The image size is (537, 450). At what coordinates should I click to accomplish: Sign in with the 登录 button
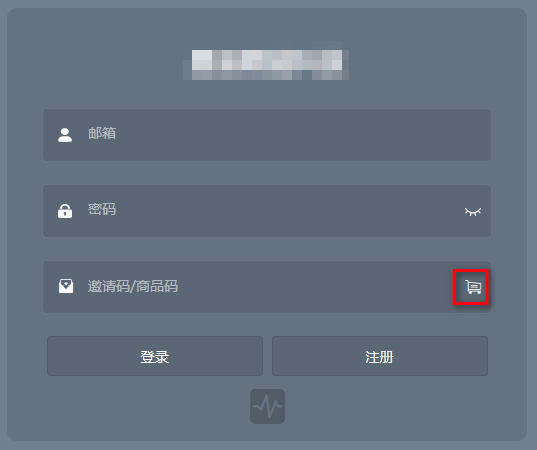click(x=155, y=356)
